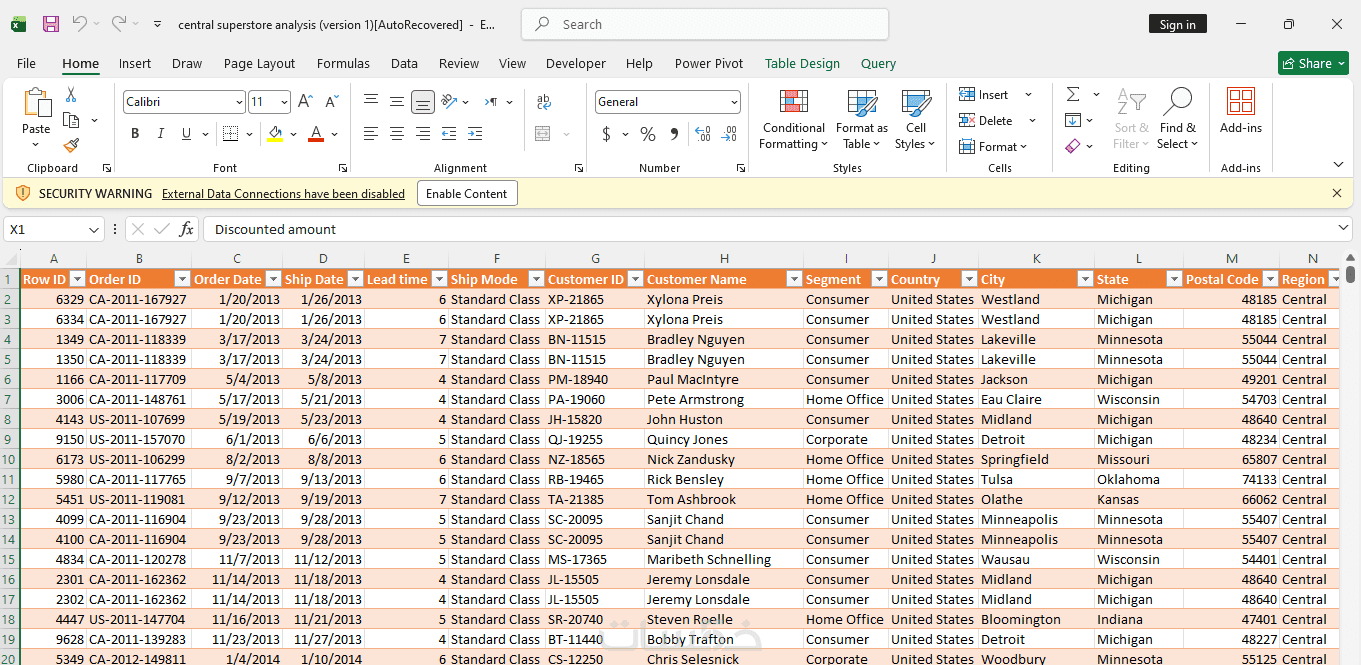Click the Format Painter brush icon
Image resolution: width=1361 pixels, height=665 pixels.
[71, 145]
